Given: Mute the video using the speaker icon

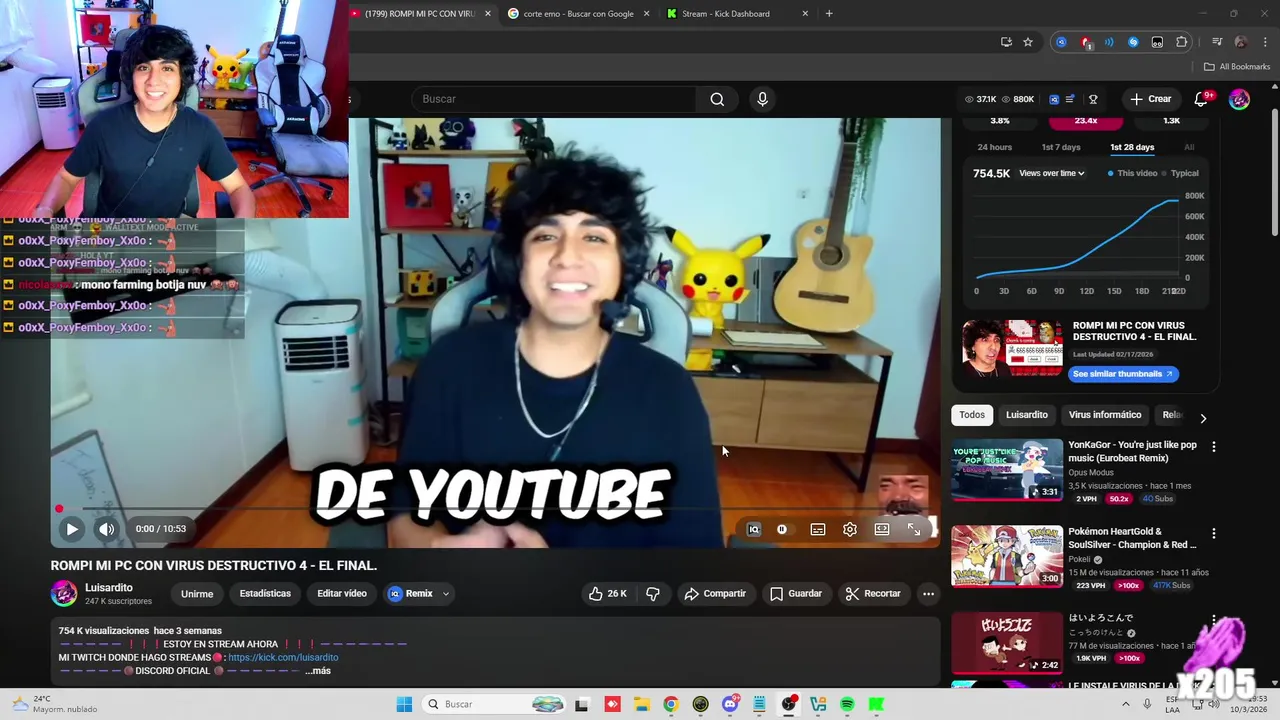Looking at the screenshot, I should 106,529.
